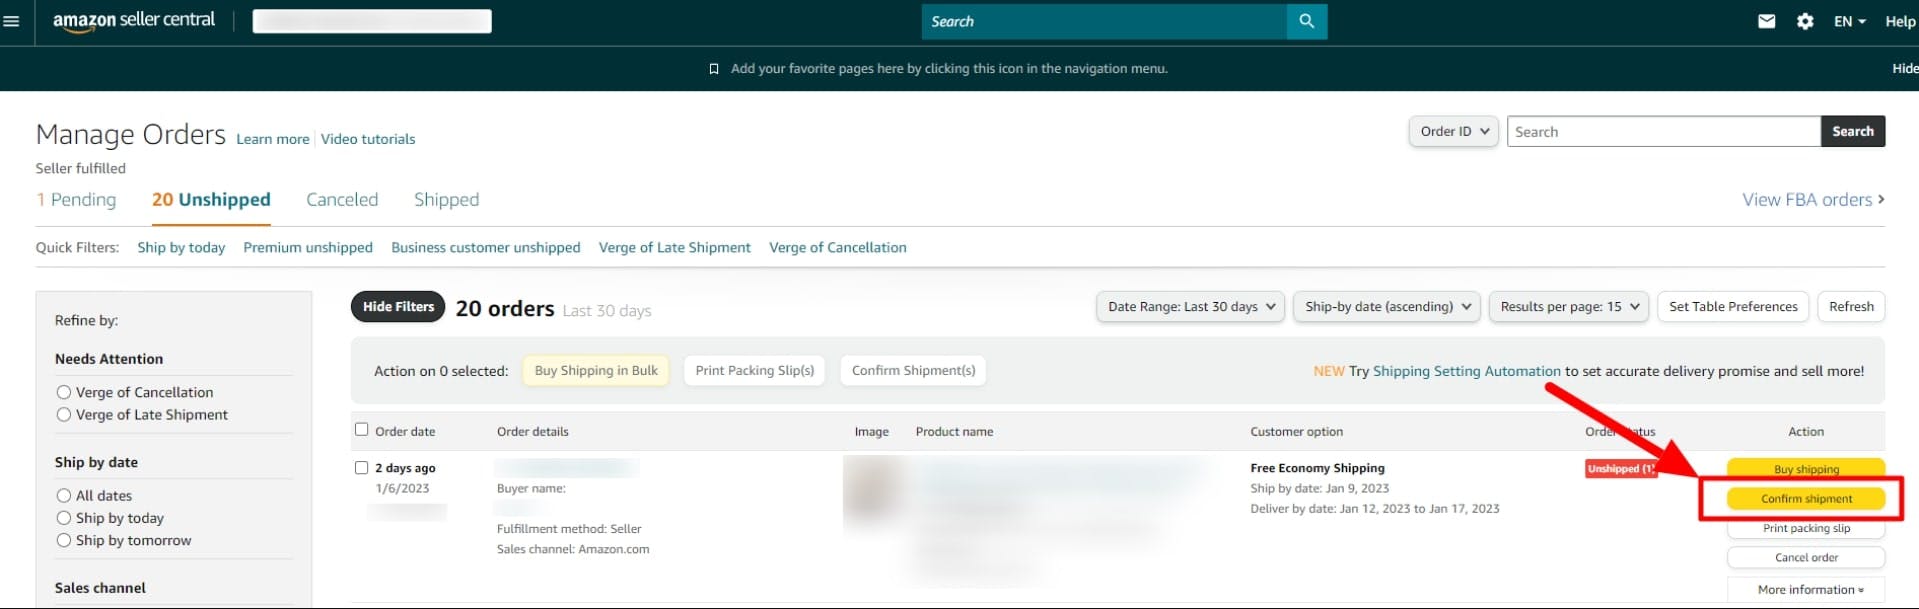This screenshot has width=1919, height=609.
Task: Click the Free Economy Shipping text
Action: [1317, 468]
